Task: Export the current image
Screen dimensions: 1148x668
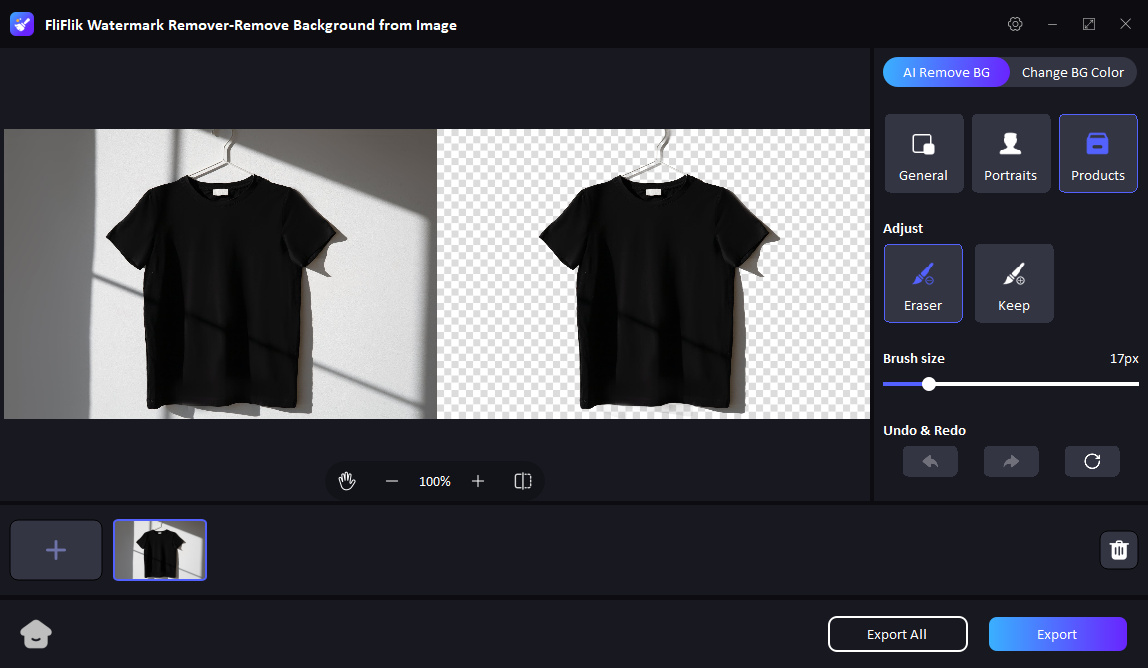Action: [1057, 634]
